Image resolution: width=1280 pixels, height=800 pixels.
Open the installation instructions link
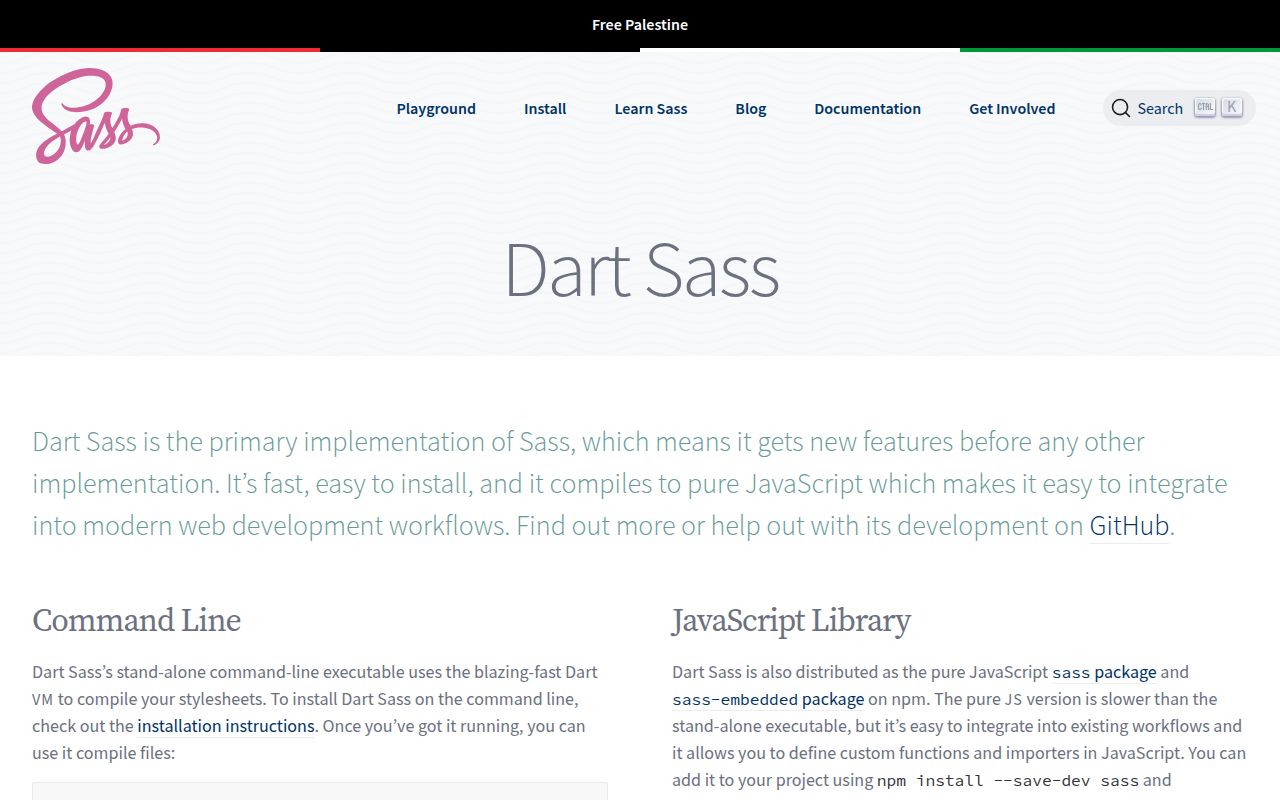226,726
